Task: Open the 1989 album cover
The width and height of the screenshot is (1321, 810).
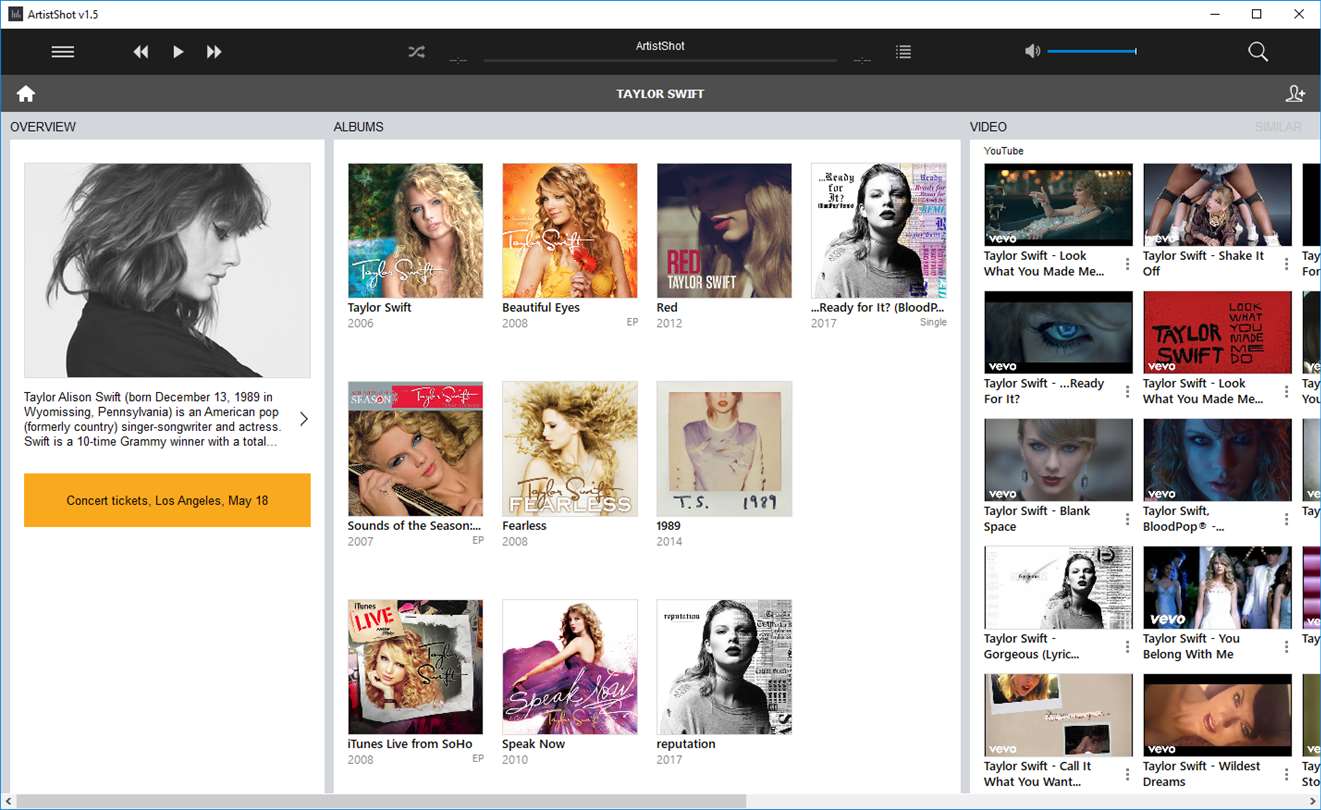Action: click(x=724, y=449)
